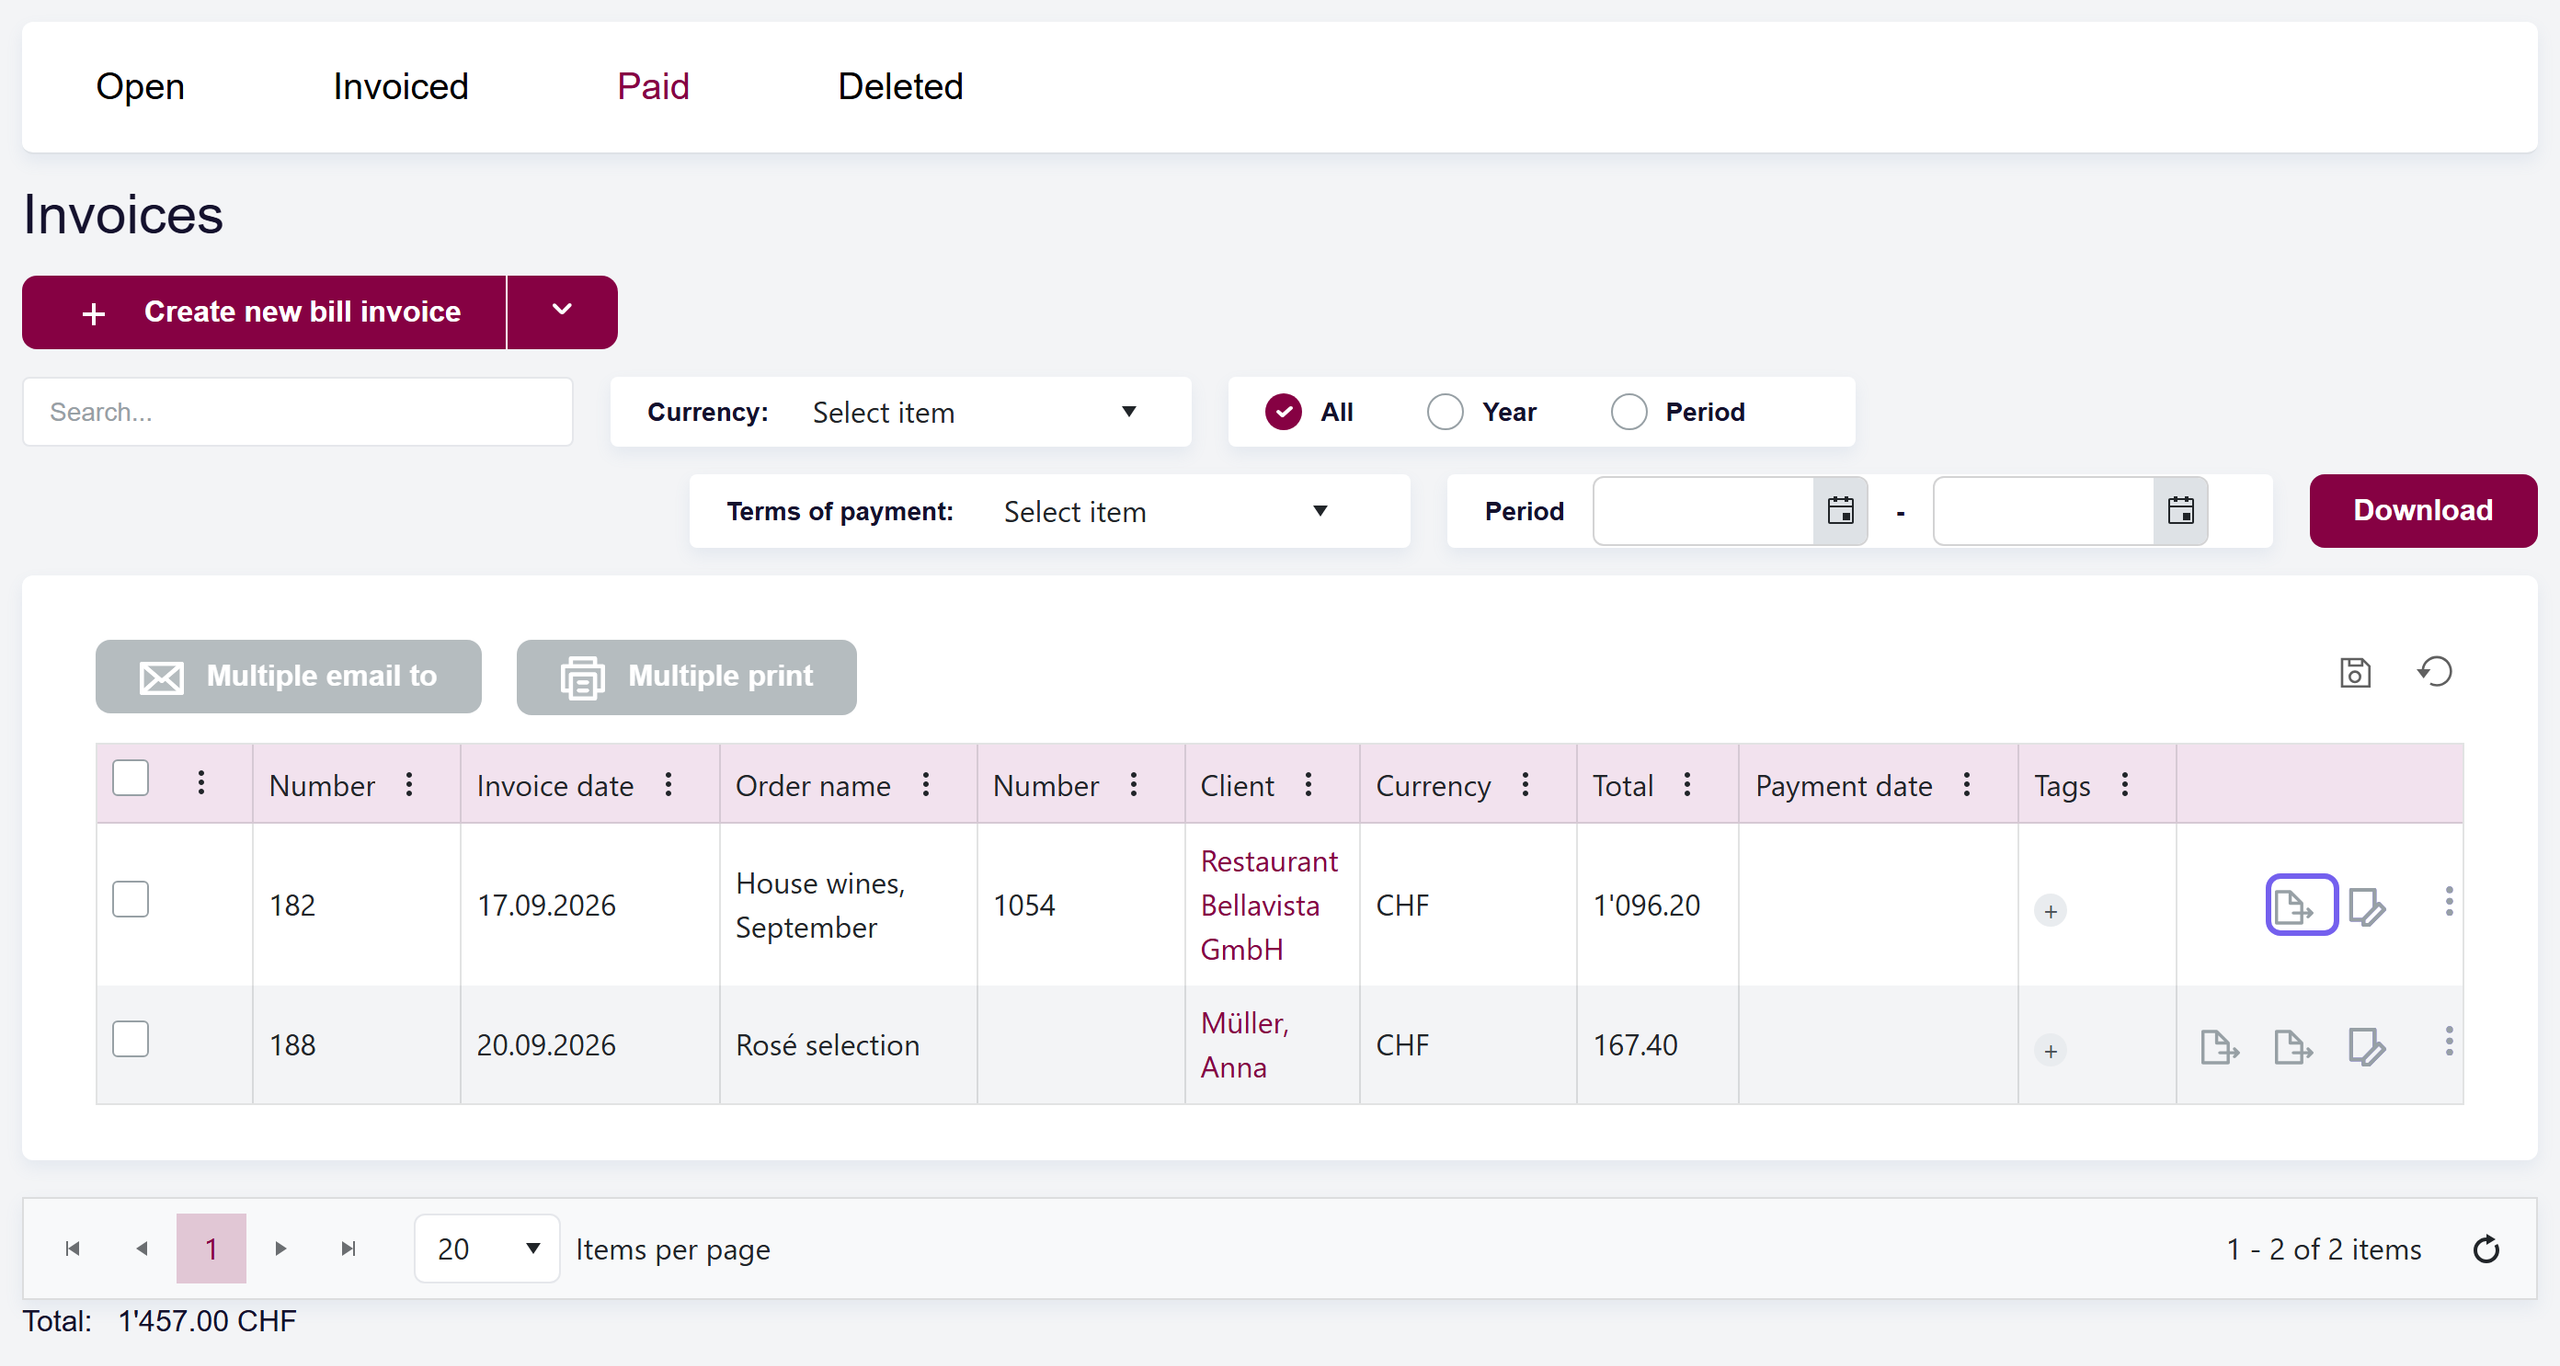Click Multiple email to

click(288, 677)
